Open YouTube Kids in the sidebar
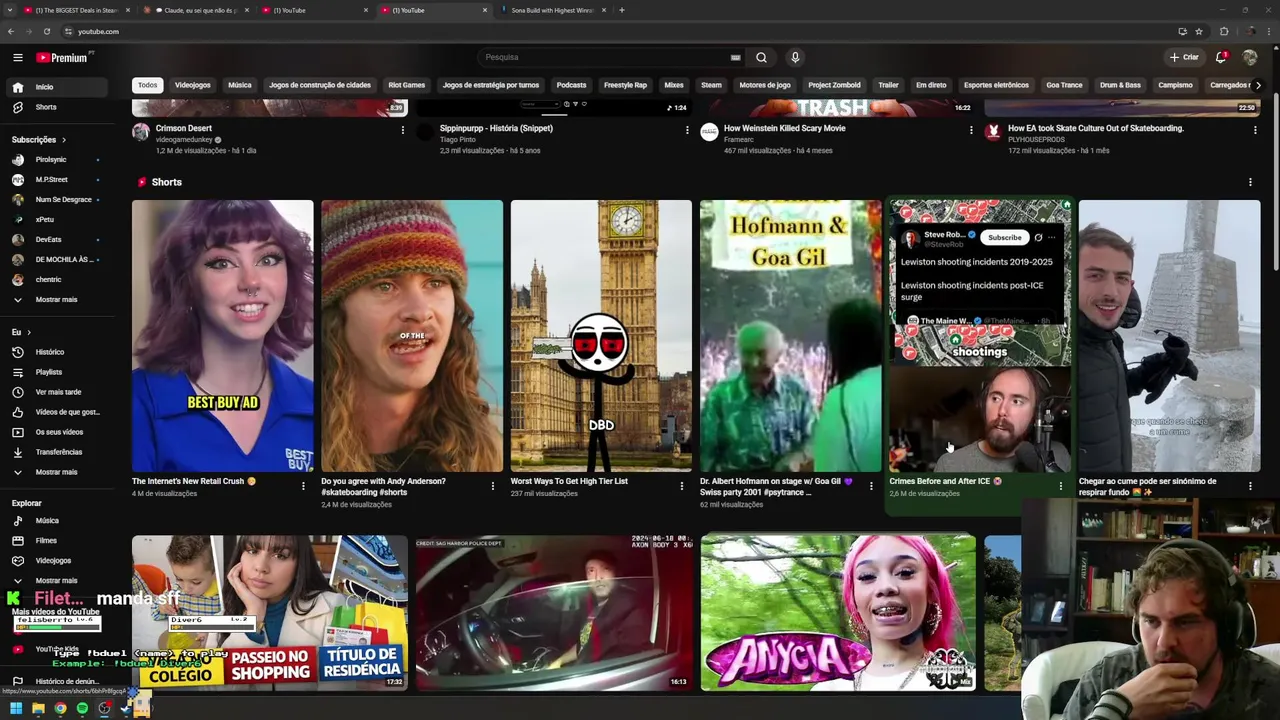 (56, 649)
